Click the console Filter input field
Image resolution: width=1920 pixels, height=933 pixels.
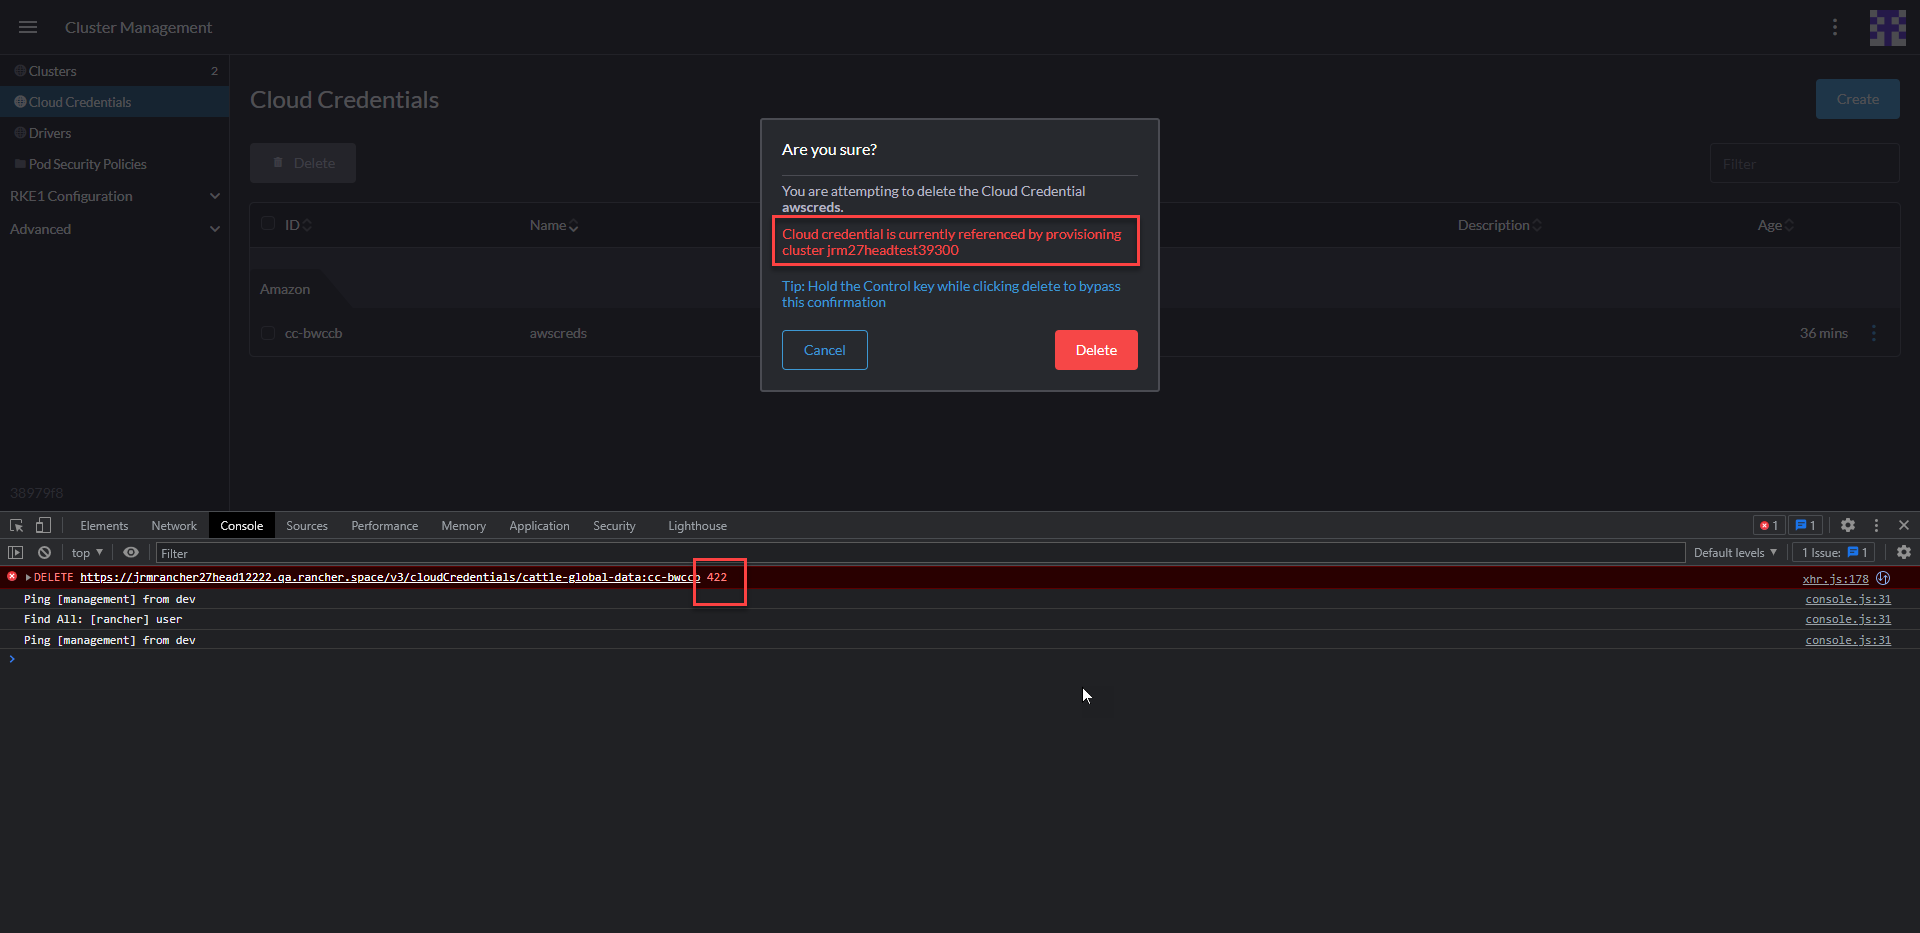400,552
